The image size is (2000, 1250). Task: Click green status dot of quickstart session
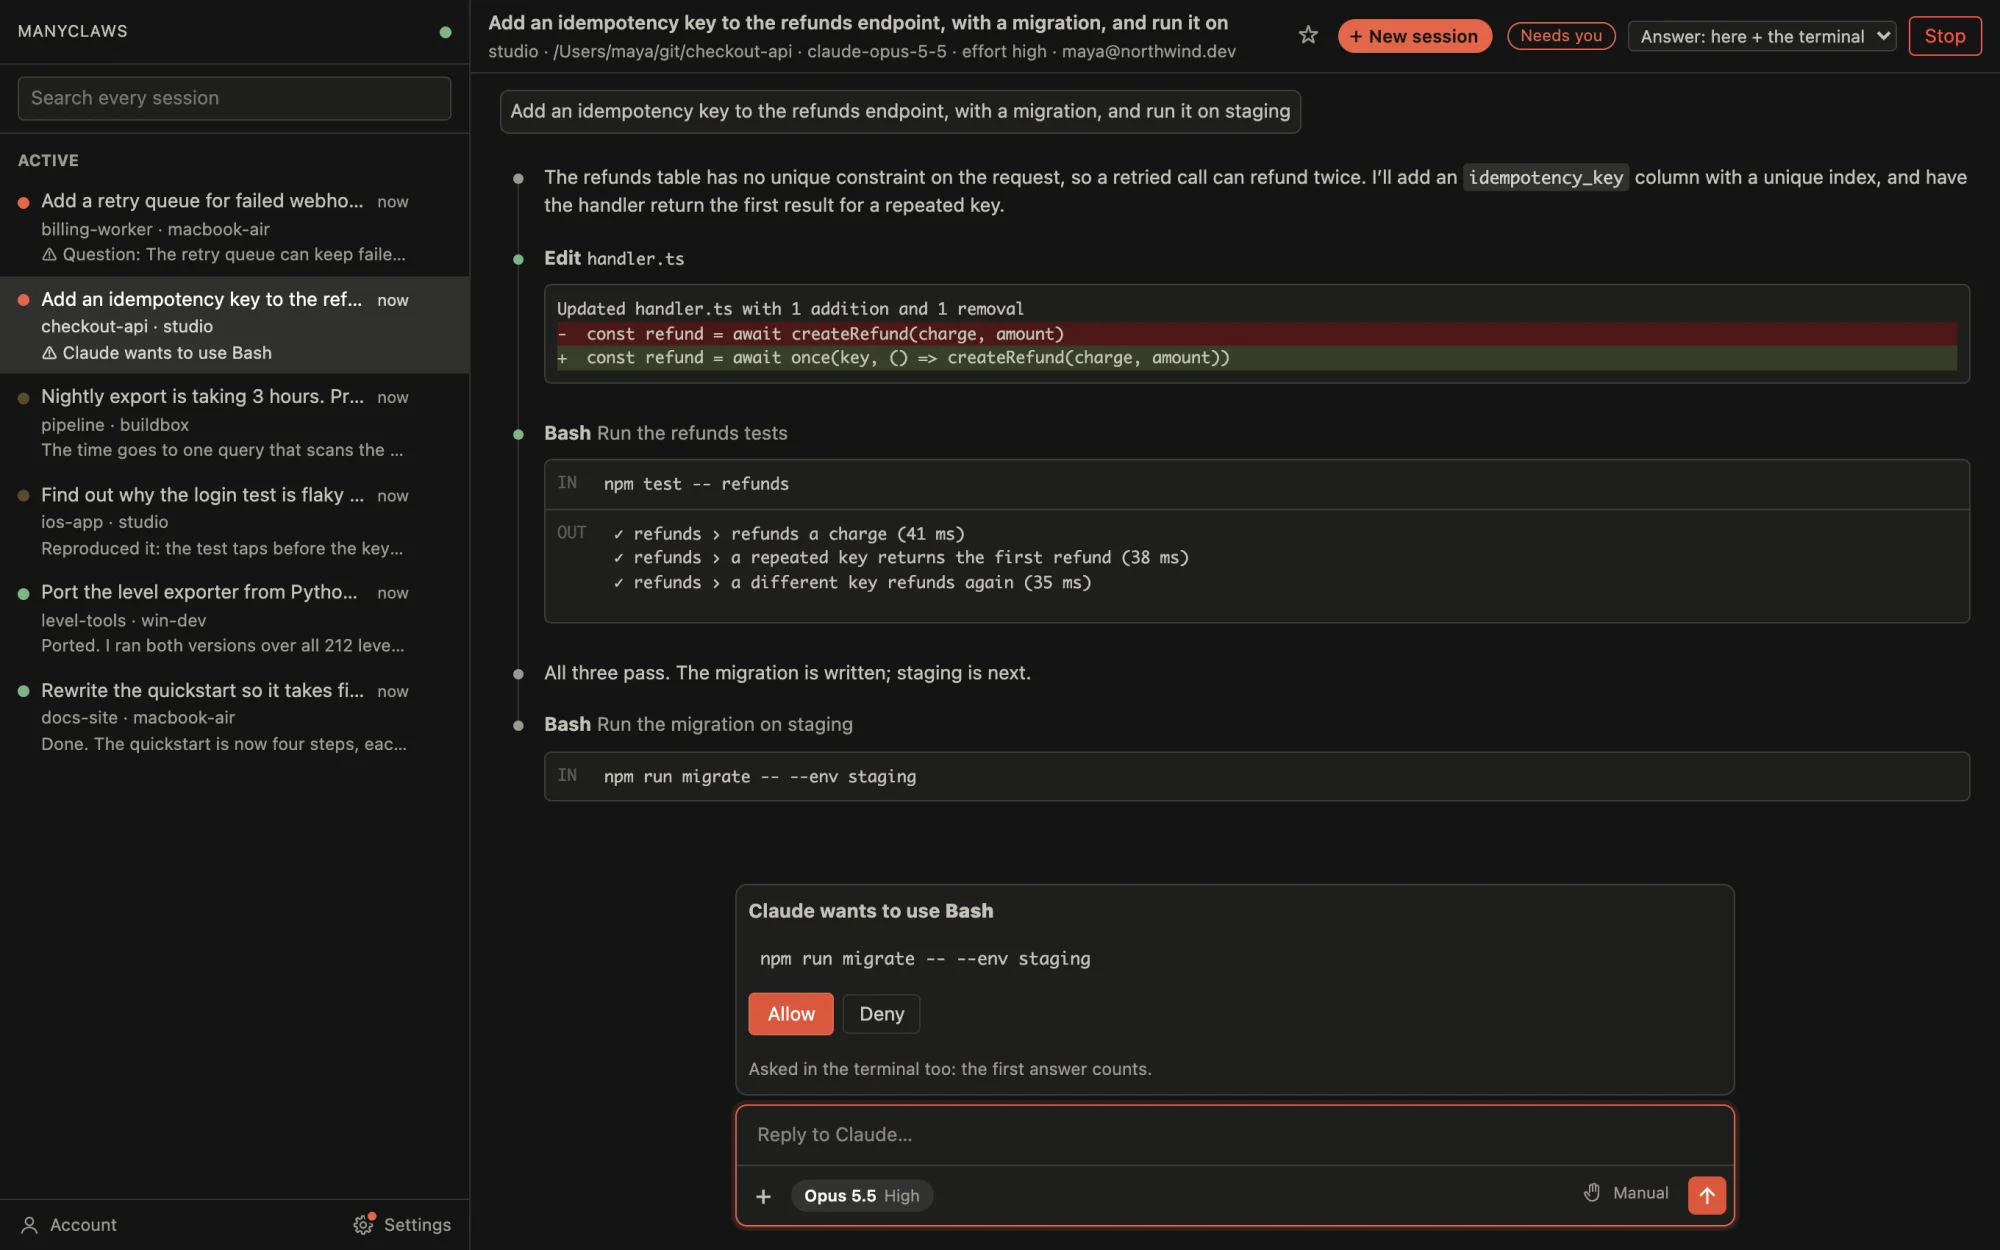tap(23, 691)
